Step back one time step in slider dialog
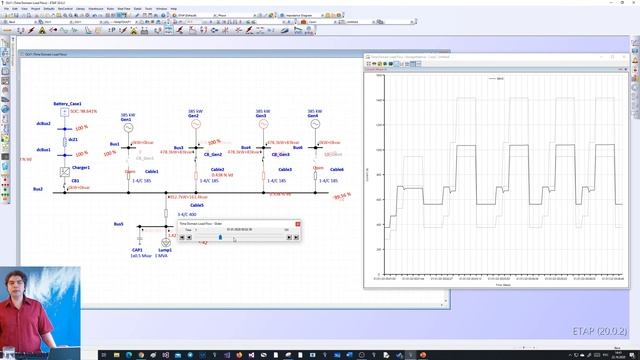 (189, 238)
